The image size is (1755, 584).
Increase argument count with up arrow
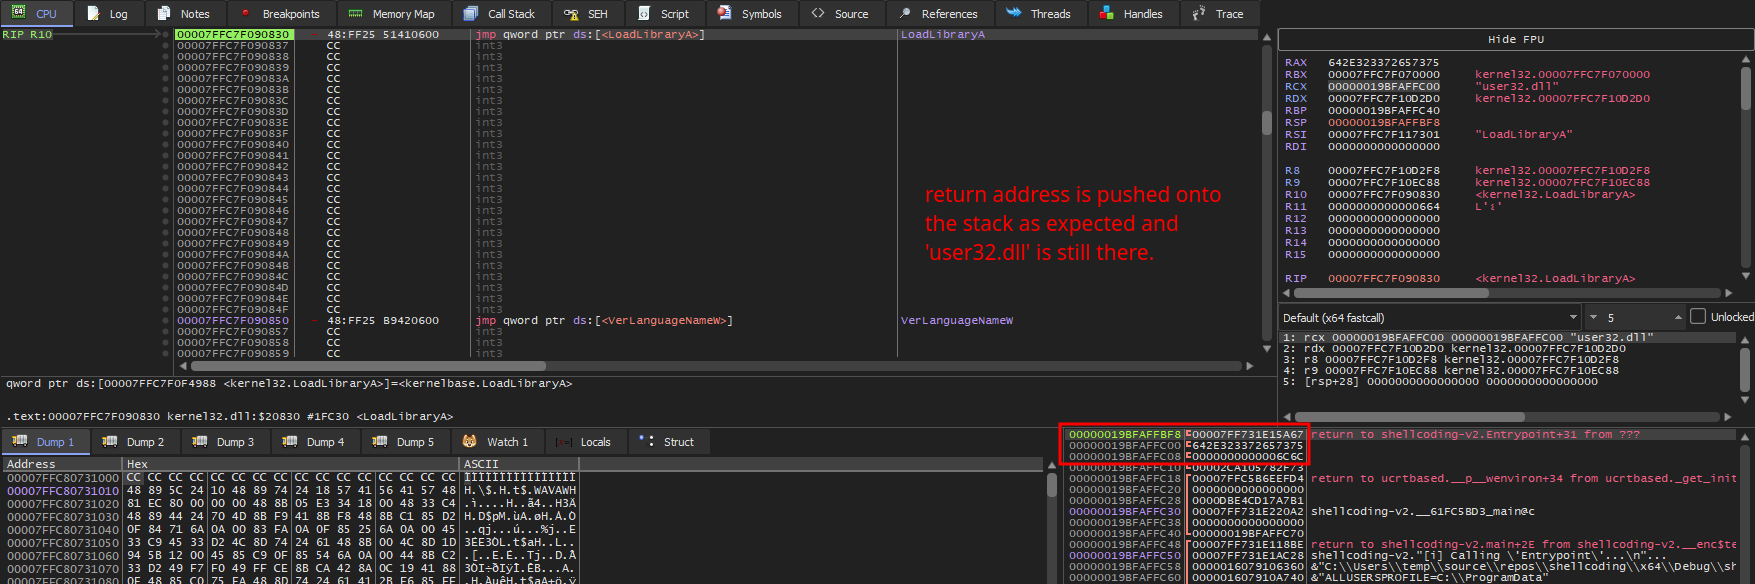pyautogui.click(x=1677, y=318)
